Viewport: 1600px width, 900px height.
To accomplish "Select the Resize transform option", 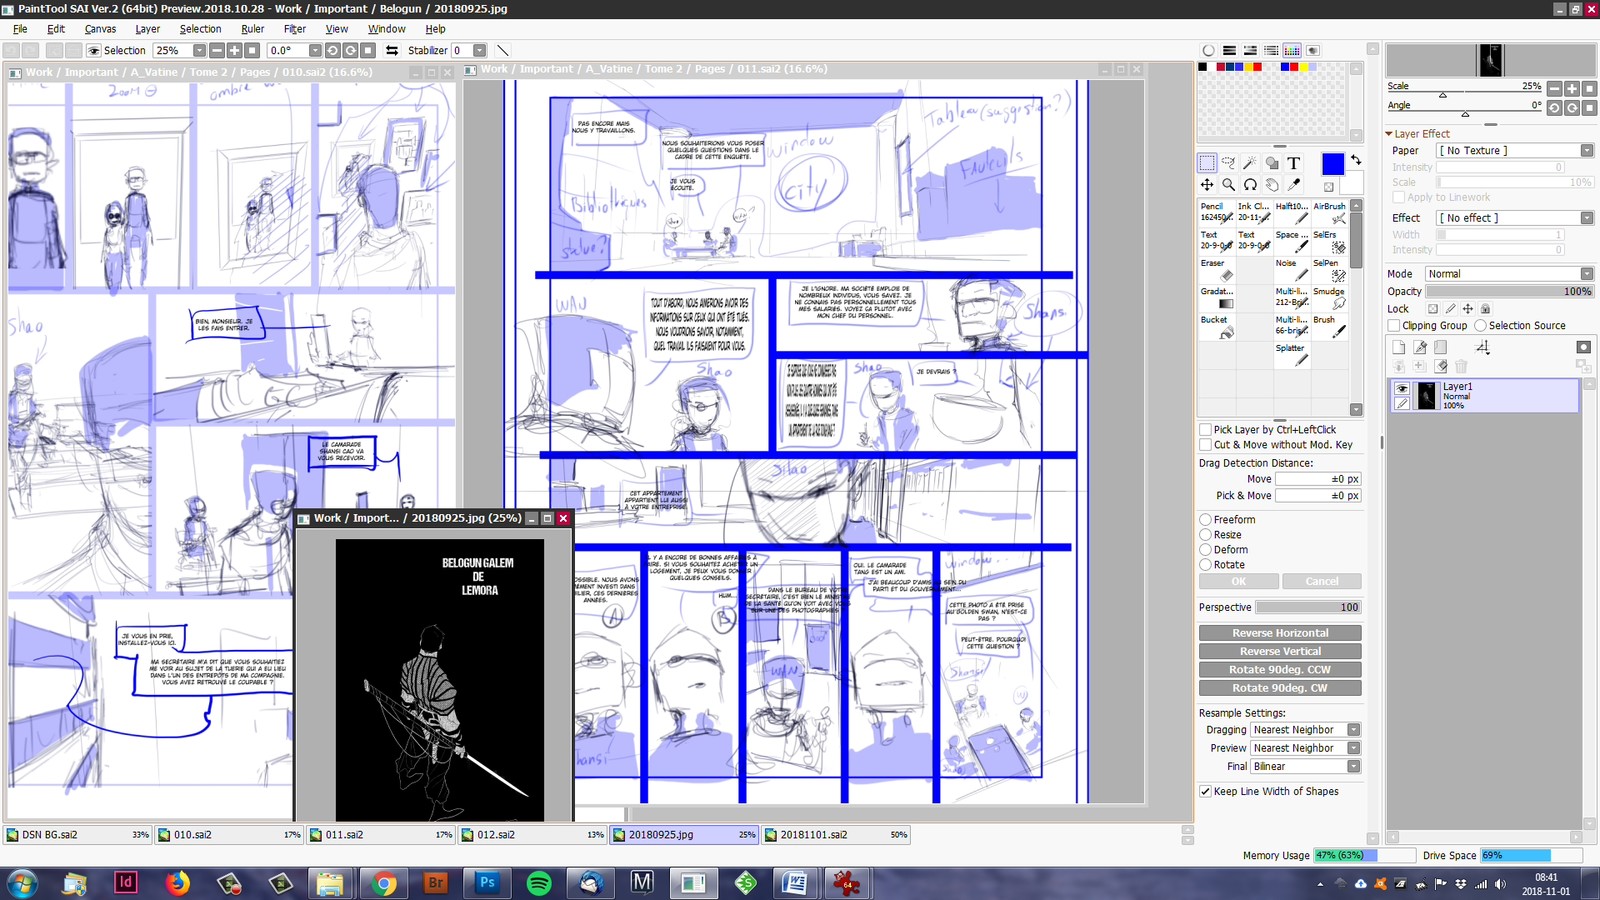I will click(x=1206, y=535).
